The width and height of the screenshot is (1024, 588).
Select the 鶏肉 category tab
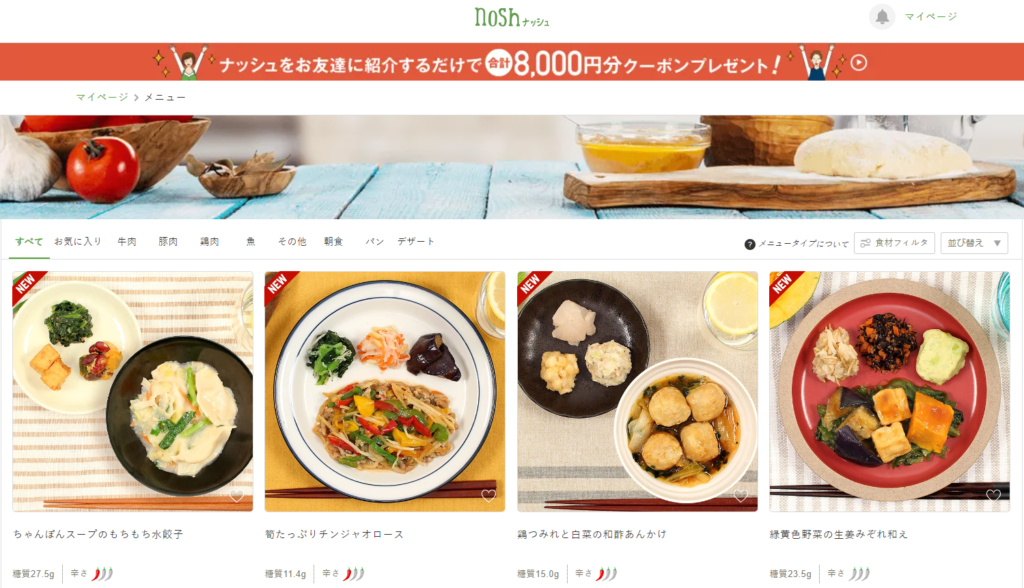pyautogui.click(x=210, y=241)
